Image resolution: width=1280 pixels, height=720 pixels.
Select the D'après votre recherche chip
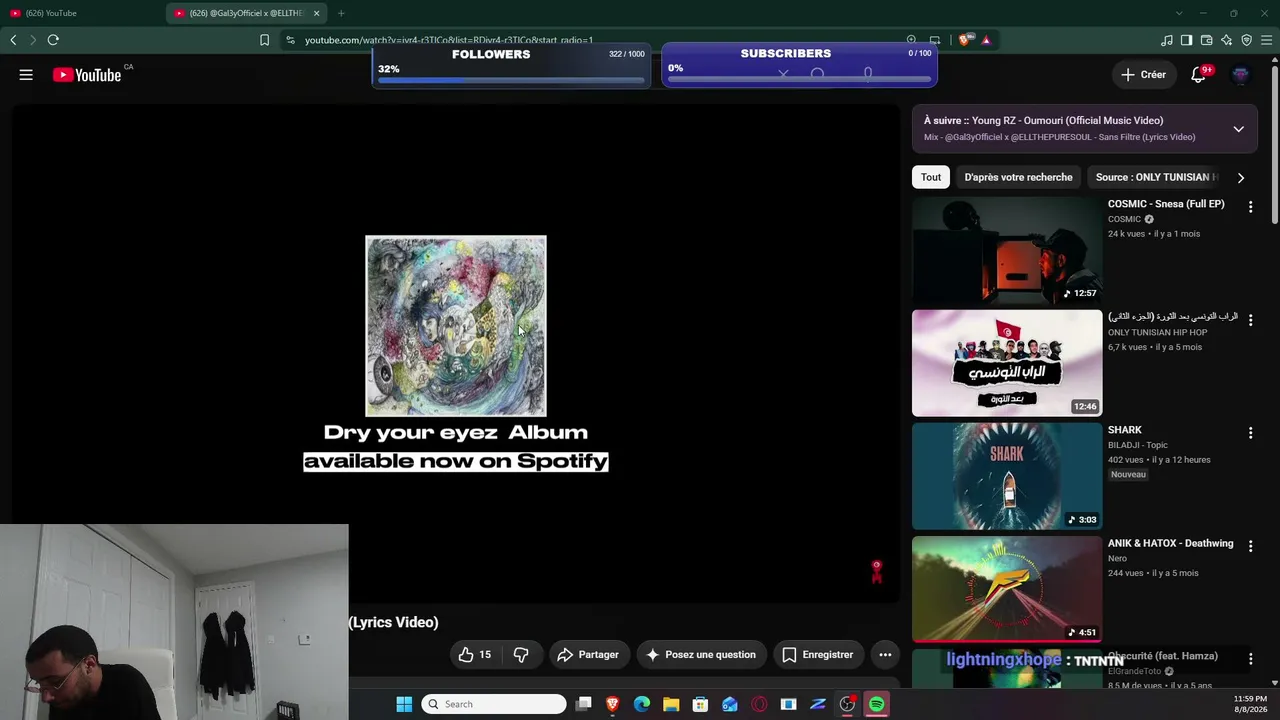pyautogui.click(x=1018, y=177)
